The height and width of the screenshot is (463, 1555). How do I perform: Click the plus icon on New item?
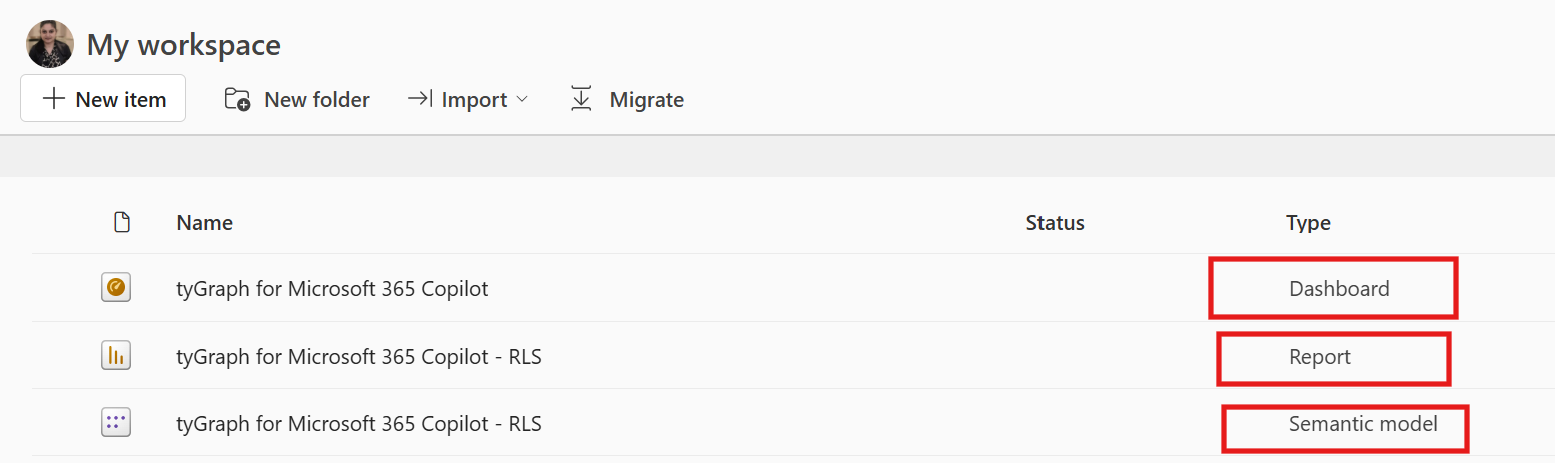pyautogui.click(x=54, y=99)
